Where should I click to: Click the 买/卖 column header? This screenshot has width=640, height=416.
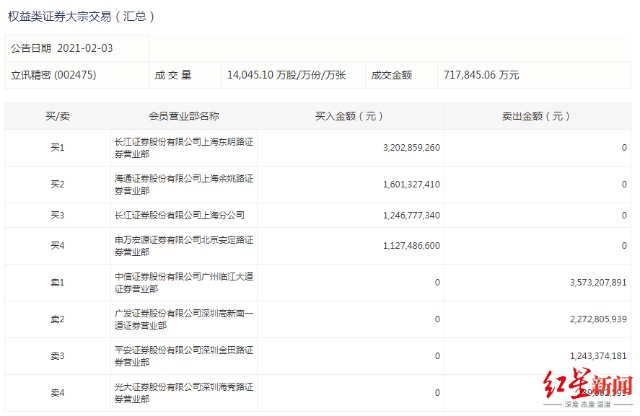[58, 116]
